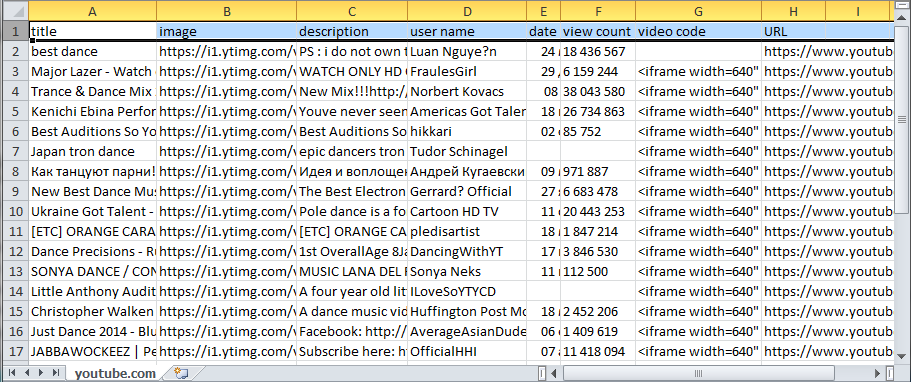
Task: Click the vertical scrollbar thumb
Action: tap(902, 119)
